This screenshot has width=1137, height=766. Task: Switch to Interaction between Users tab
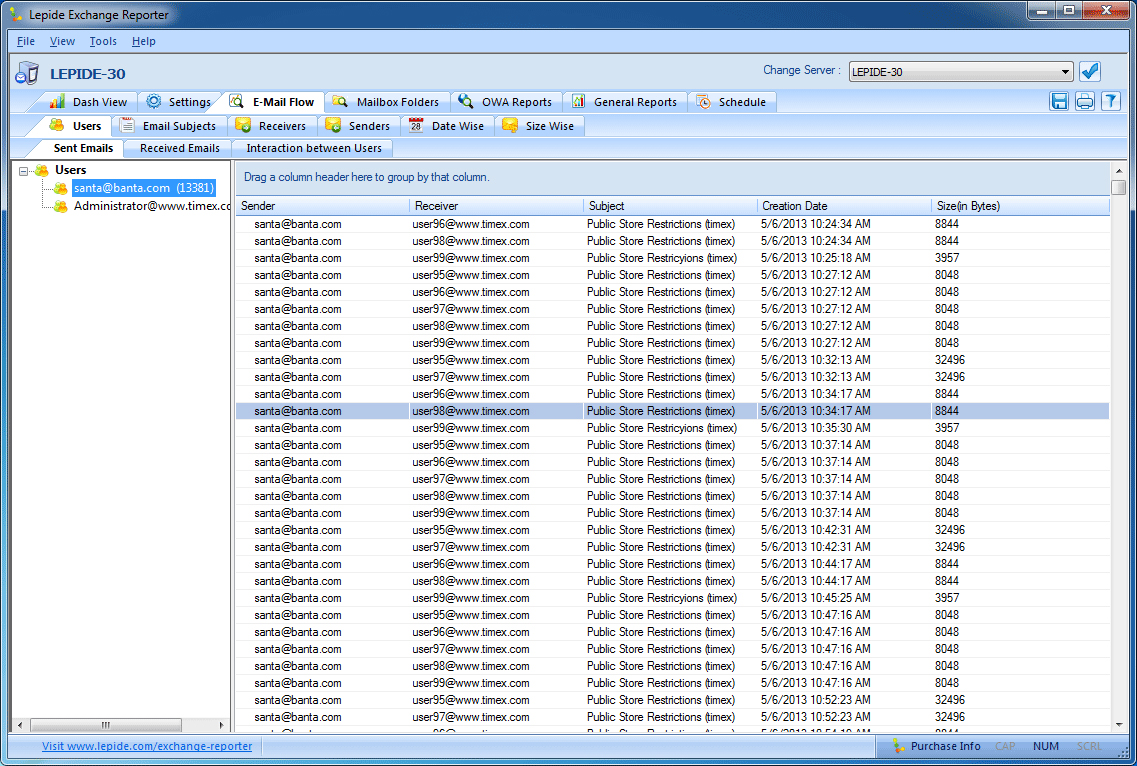coord(313,148)
